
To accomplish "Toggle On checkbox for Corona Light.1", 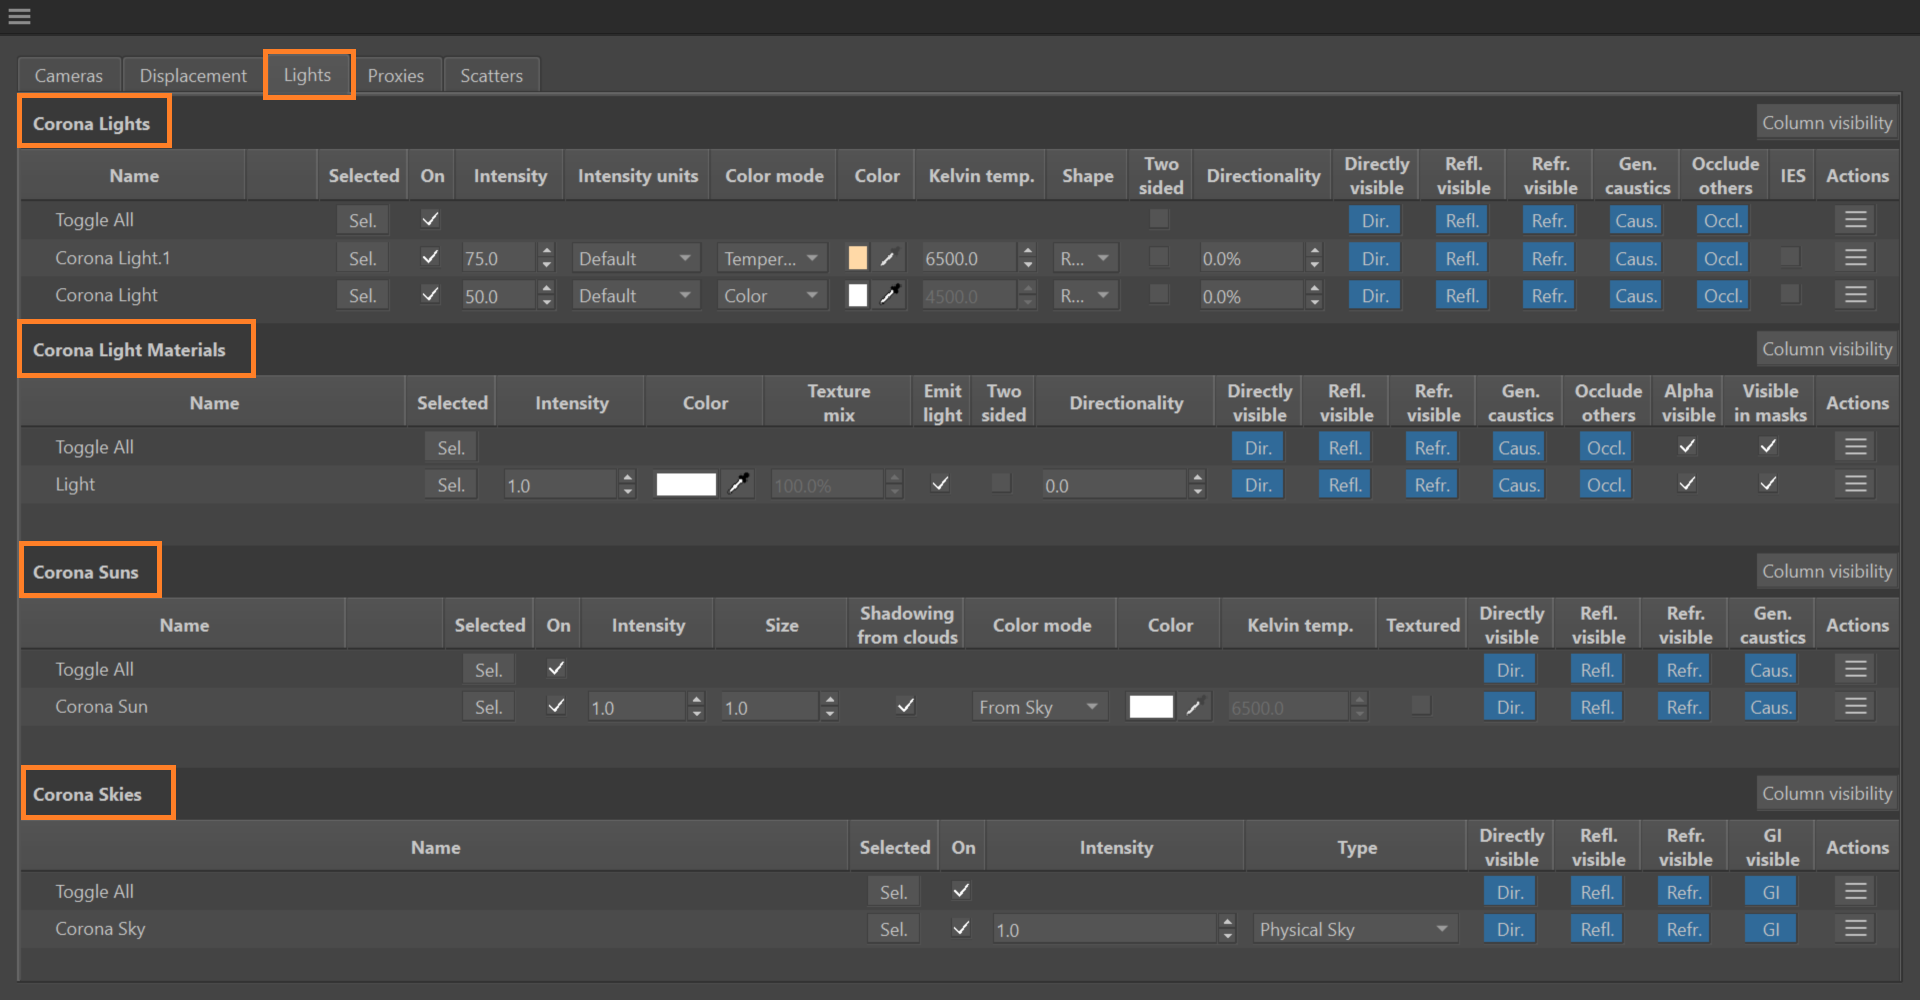I will click(431, 257).
